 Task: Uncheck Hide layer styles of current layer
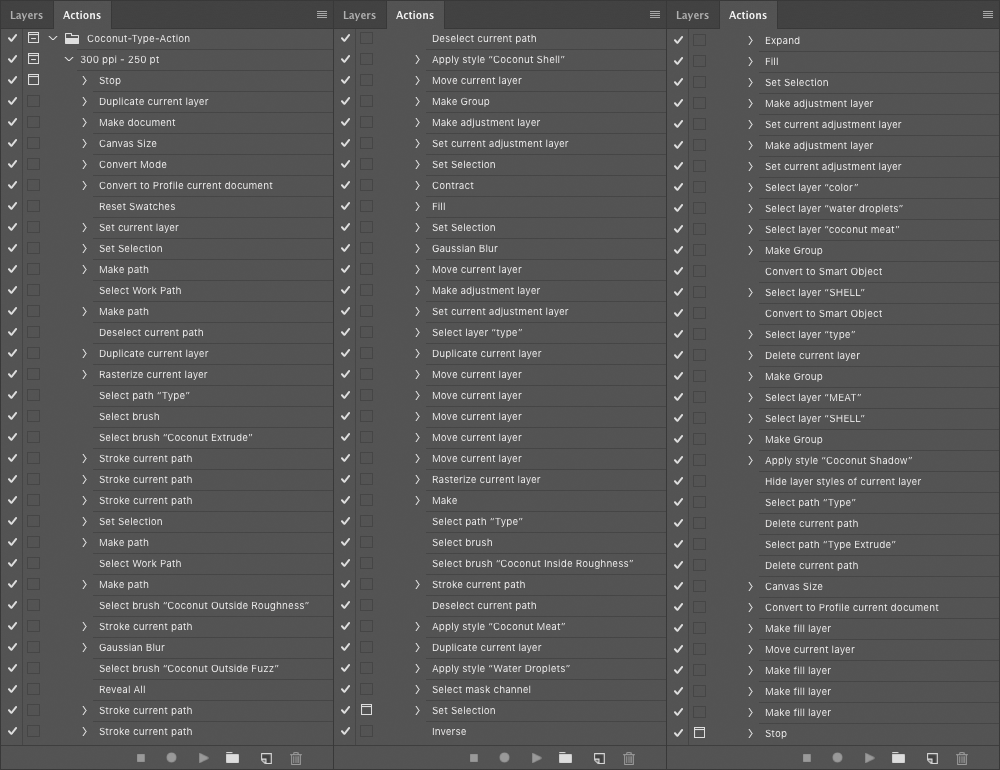point(678,481)
